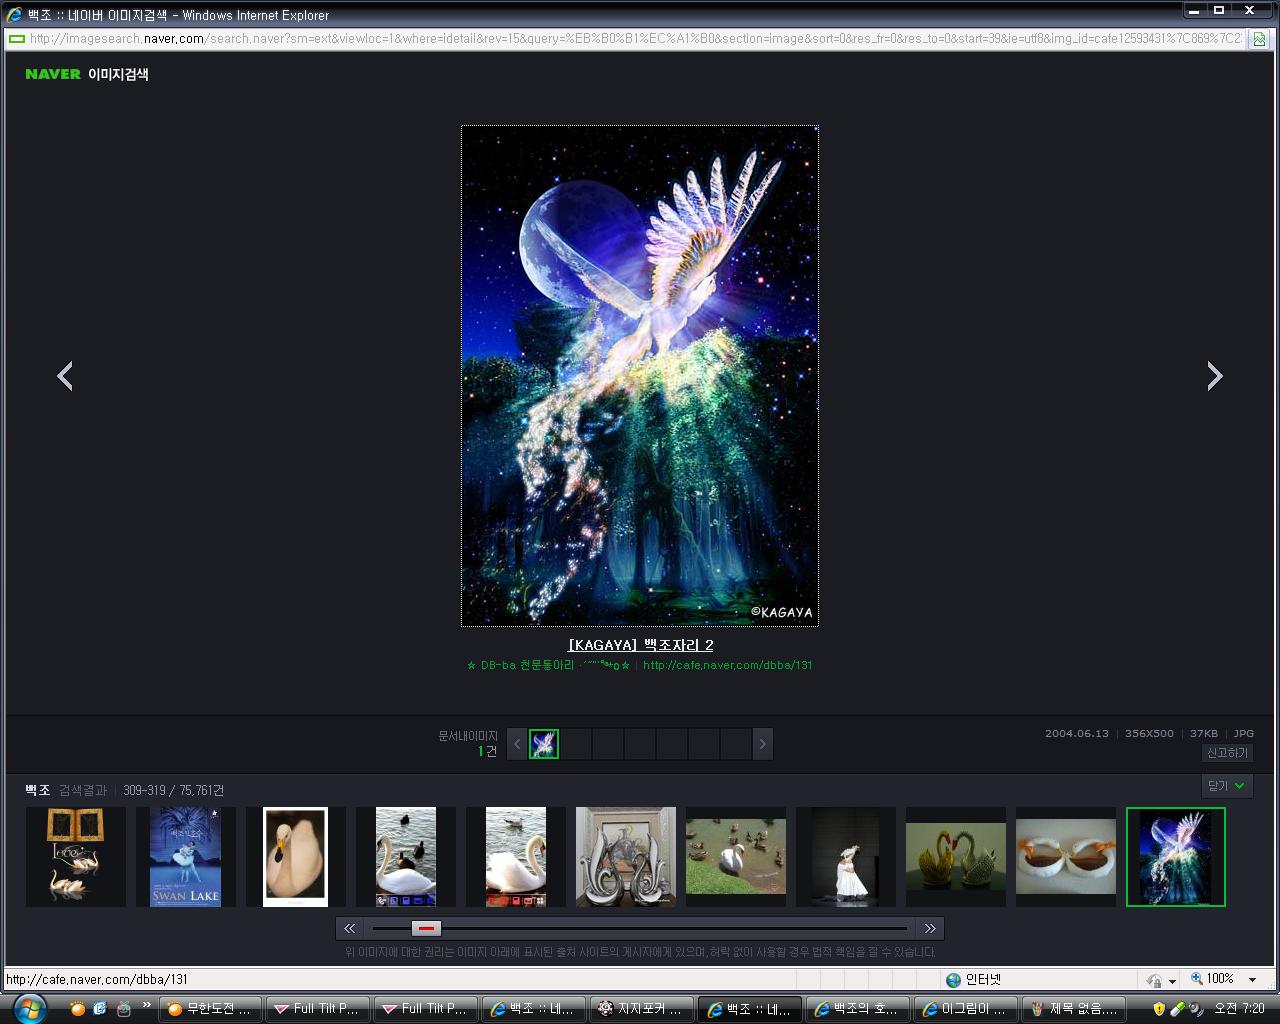Launch Internet Explorer from quick launch
Viewport: 1280px width, 1024px height.
point(100,1008)
